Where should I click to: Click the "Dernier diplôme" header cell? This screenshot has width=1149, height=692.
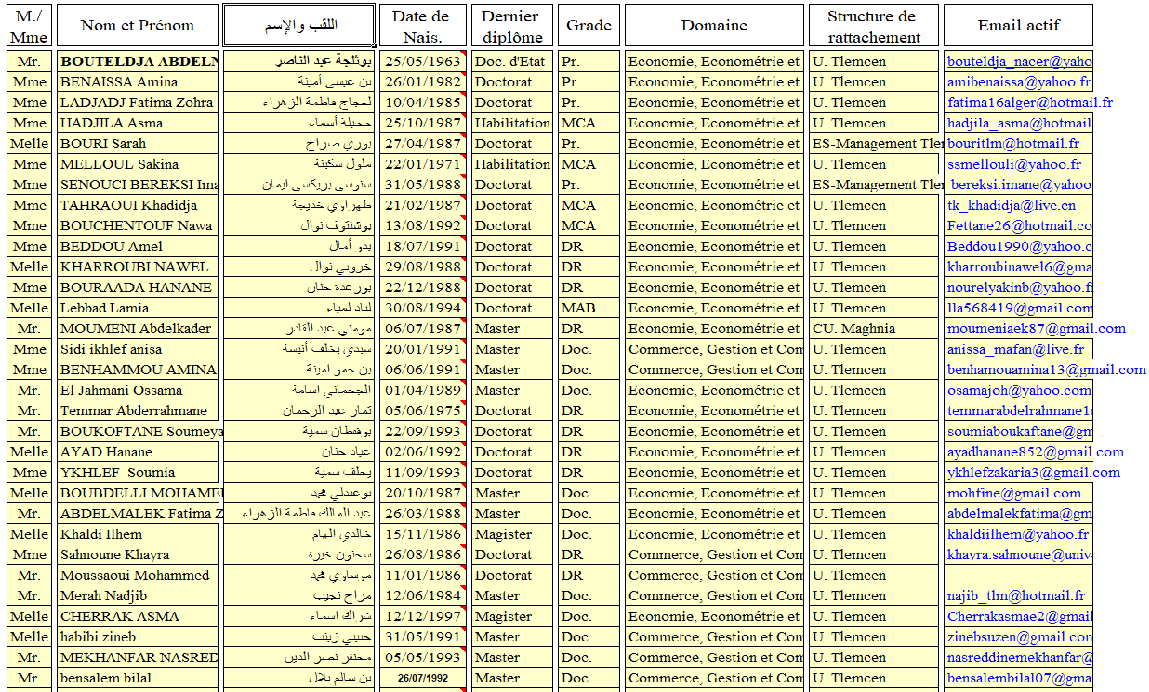click(512, 26)
